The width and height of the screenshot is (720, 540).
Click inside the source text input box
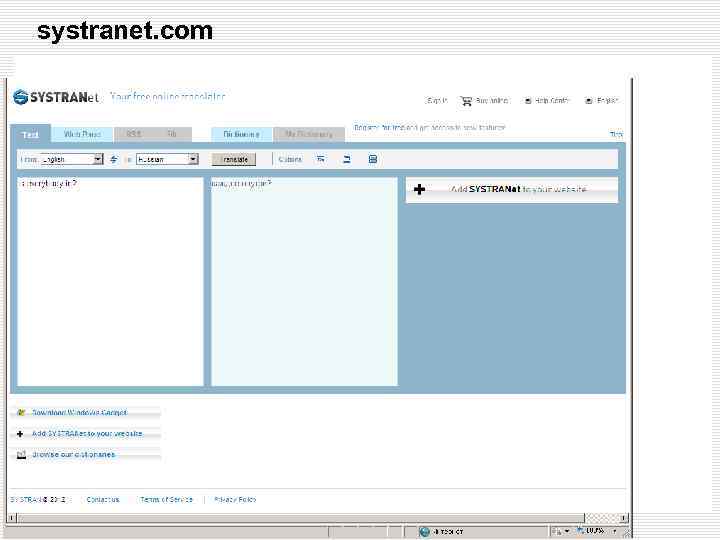tap(110, 281)
